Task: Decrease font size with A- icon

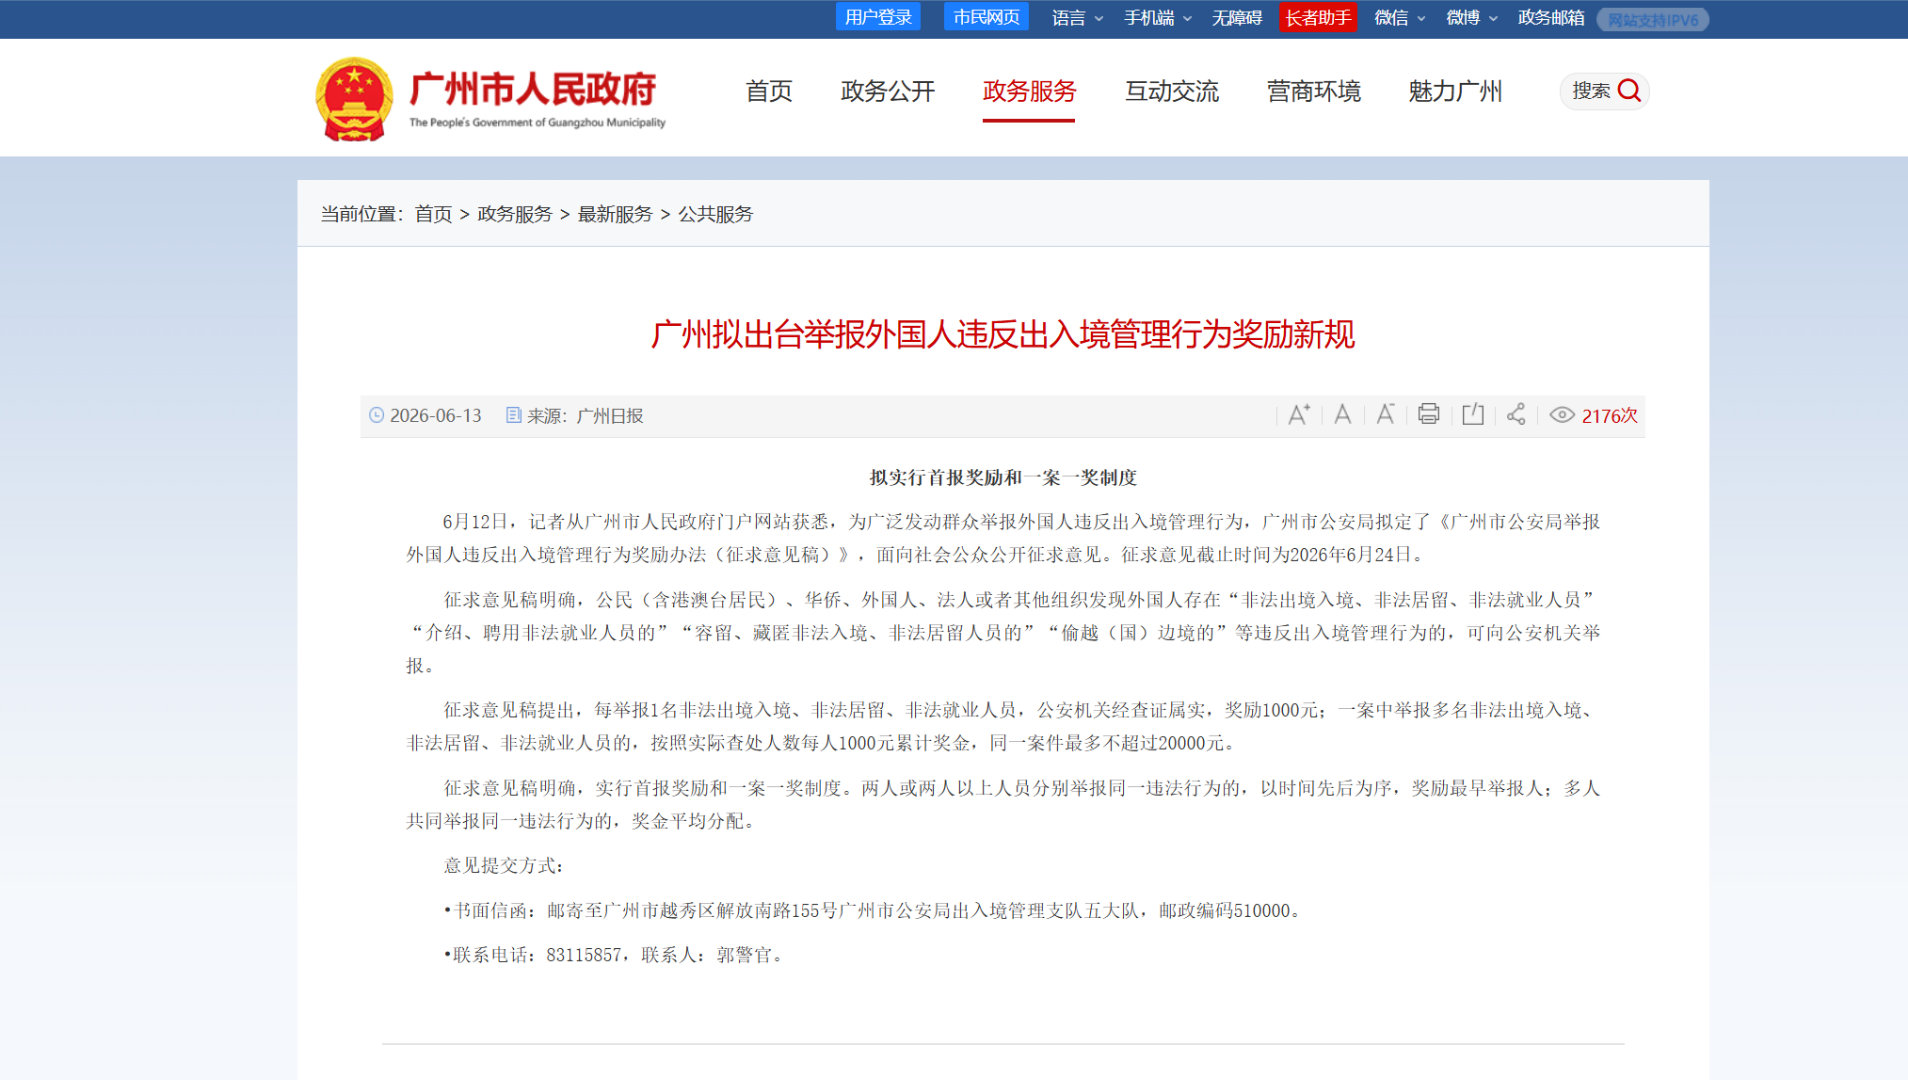Action: pos(1386,415)
